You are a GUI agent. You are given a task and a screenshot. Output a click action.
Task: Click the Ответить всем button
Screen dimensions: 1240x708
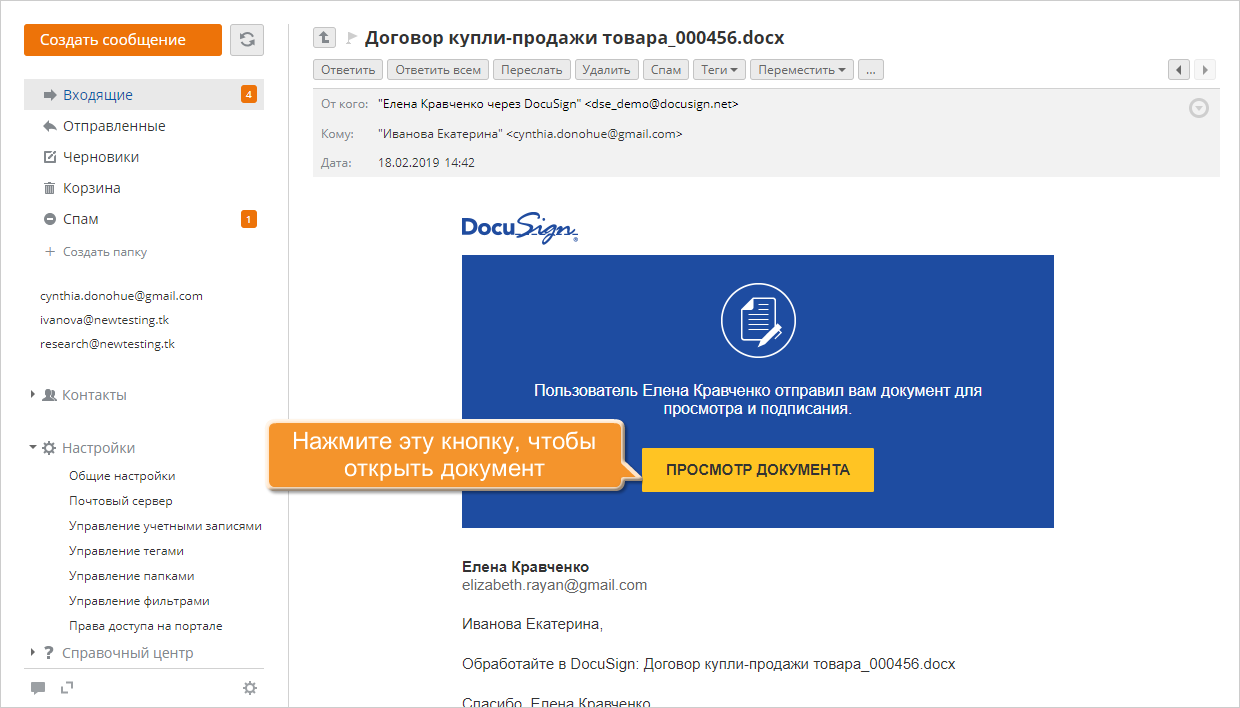(439, 70)
